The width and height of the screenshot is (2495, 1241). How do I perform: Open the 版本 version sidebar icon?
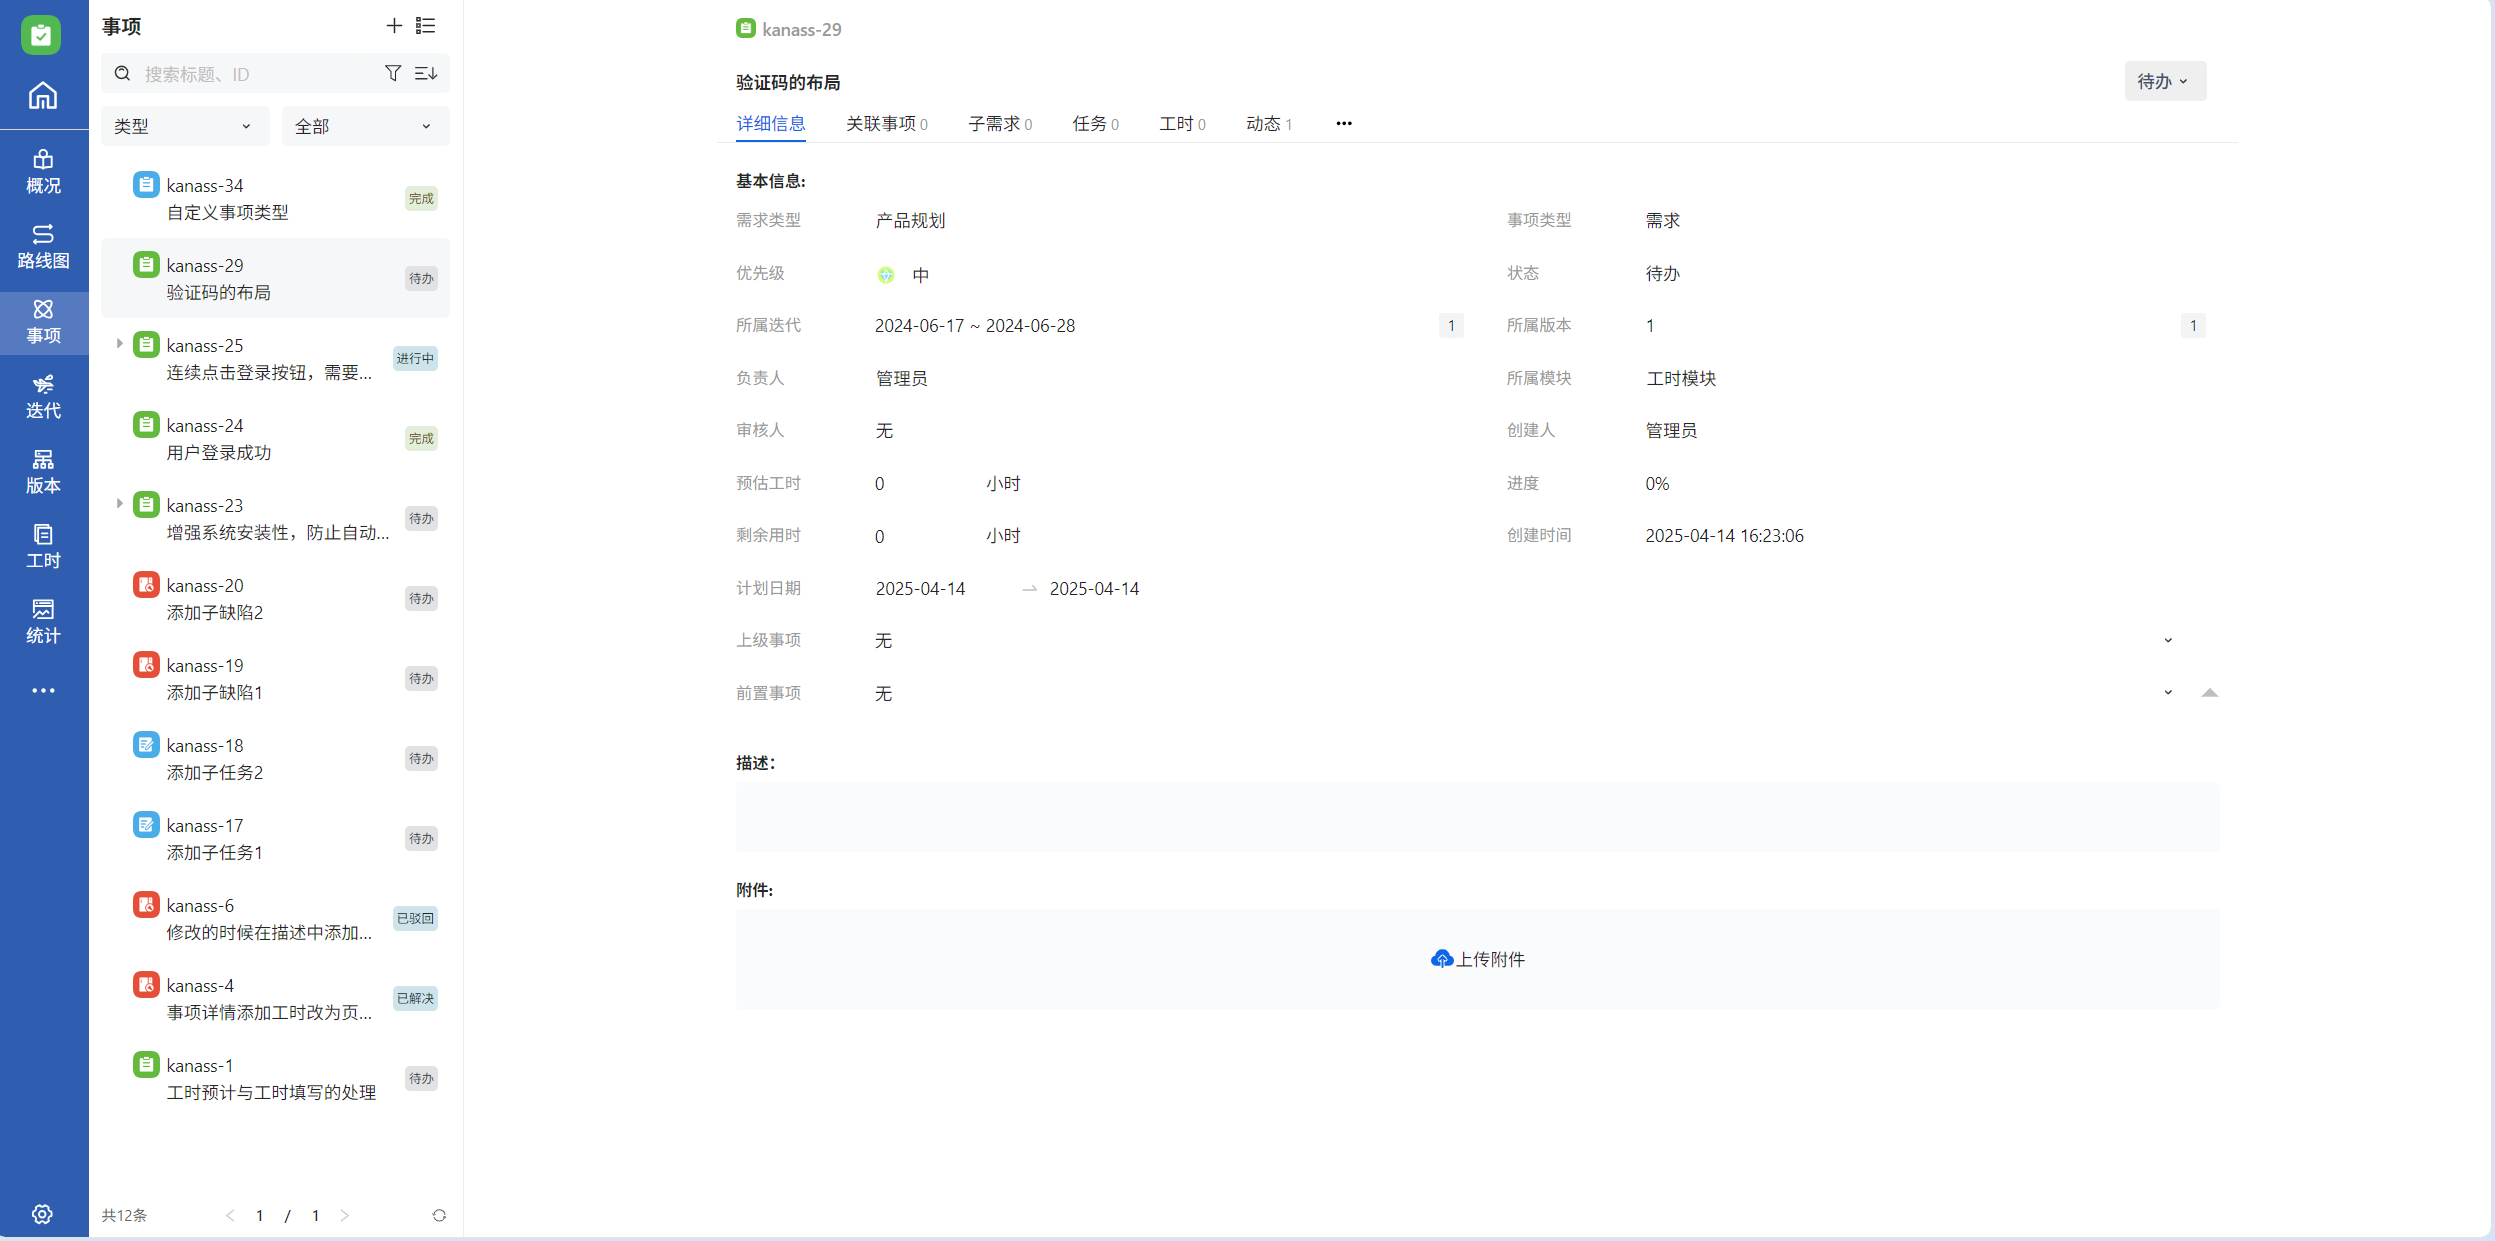pos(43,471)
